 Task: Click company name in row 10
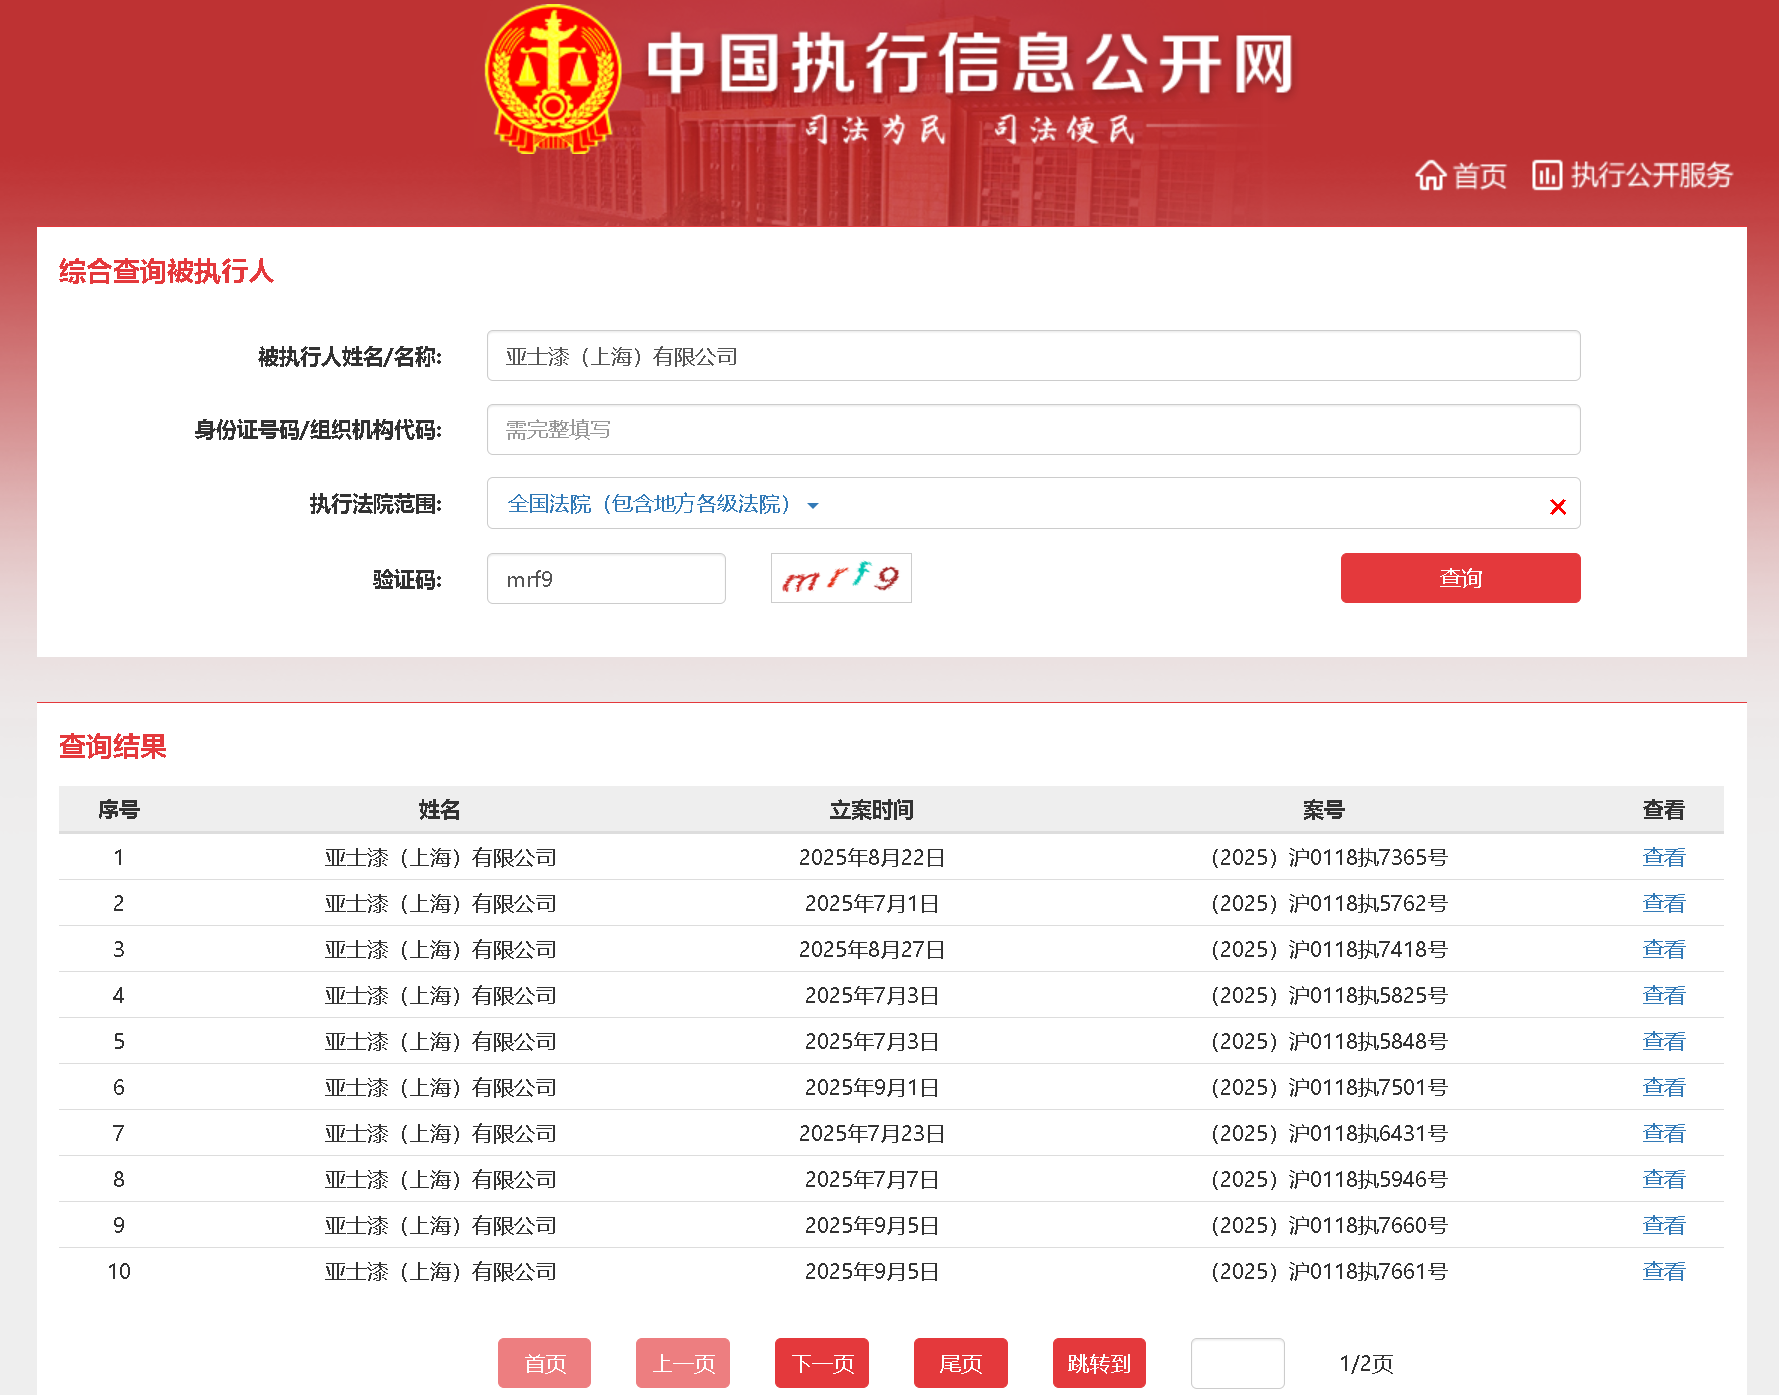pos(440,1271)
